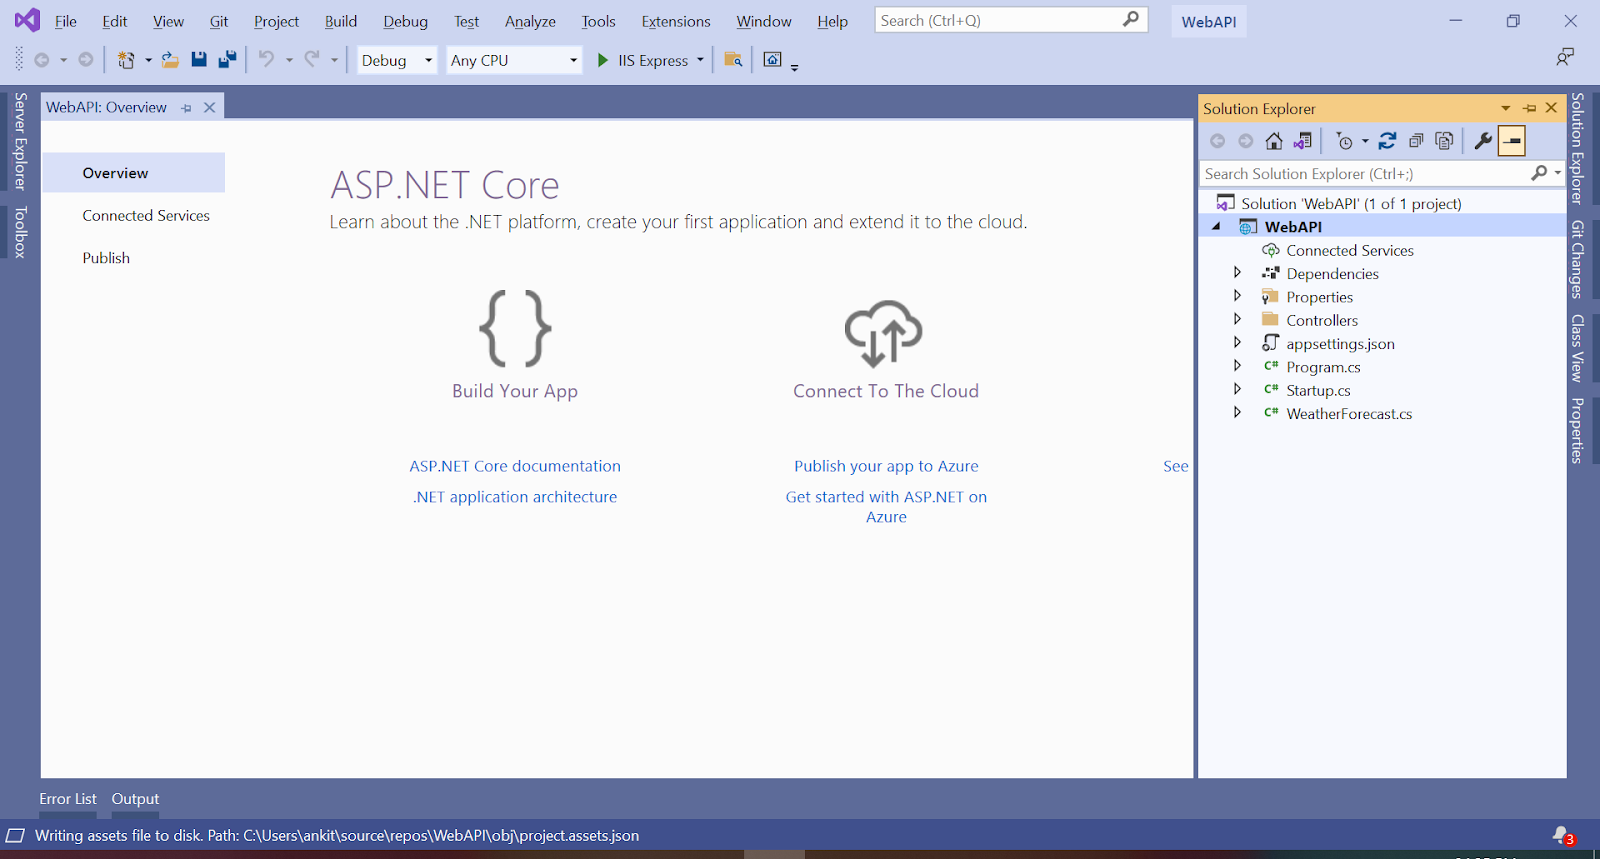
Task: Open the File menu
Action: [65, 21]
